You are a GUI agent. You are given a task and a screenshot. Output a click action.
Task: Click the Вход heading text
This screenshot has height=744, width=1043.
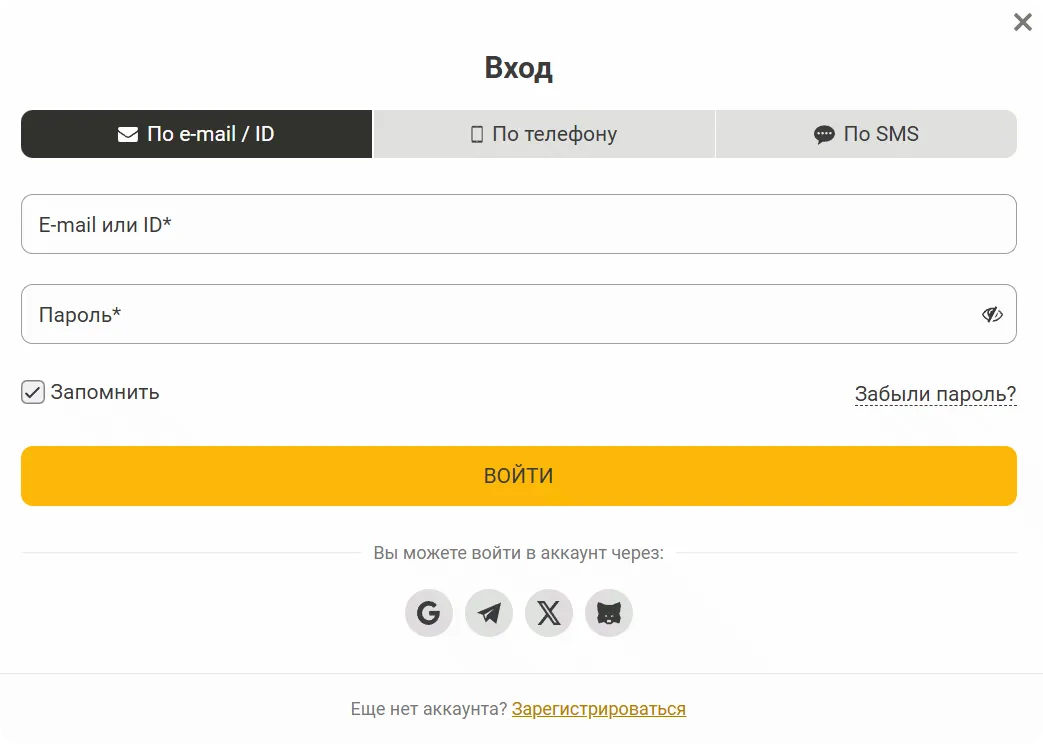518,68
